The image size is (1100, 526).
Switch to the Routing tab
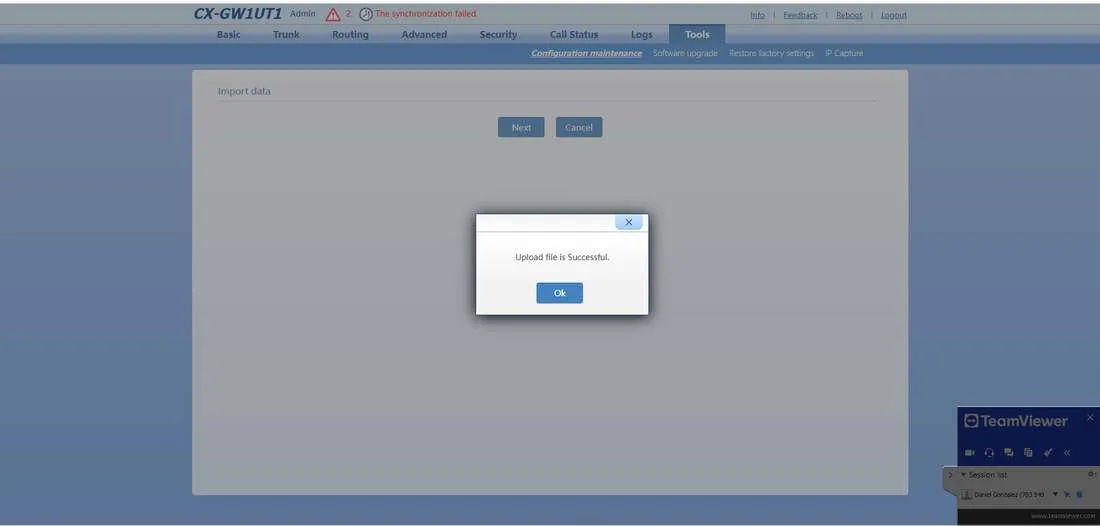click(350, 34)
